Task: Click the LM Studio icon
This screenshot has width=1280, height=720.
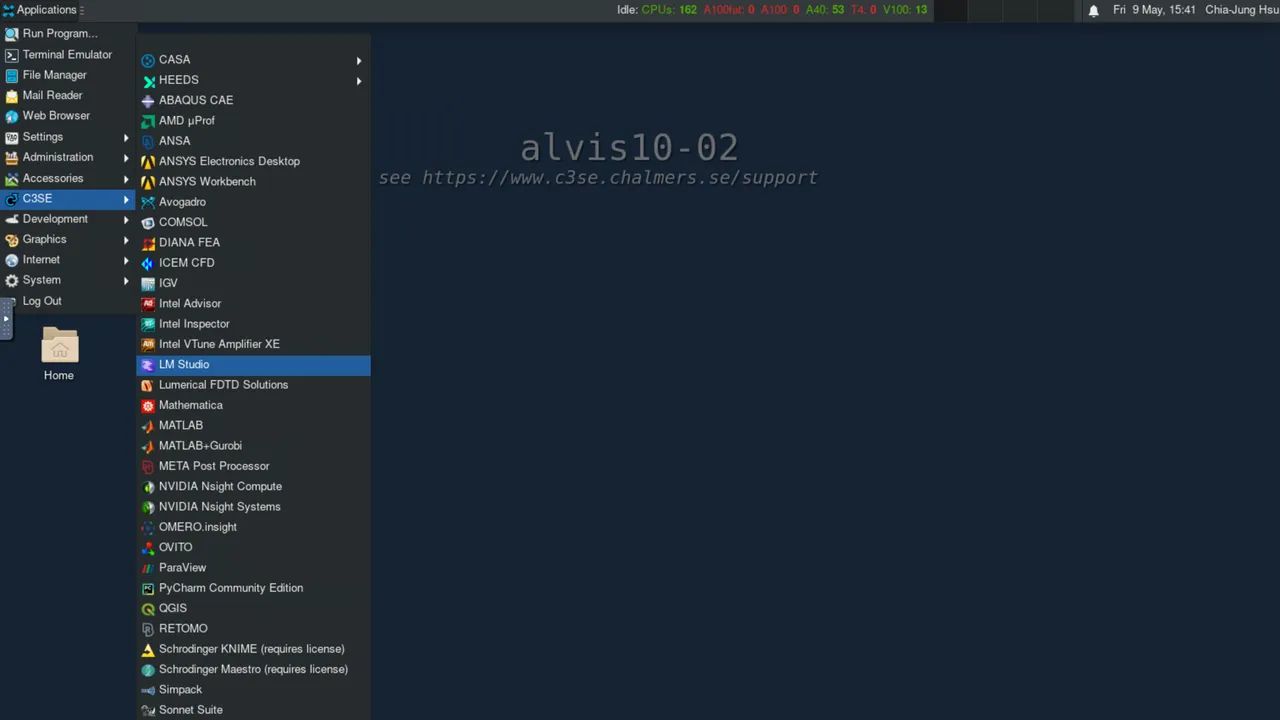Action: point(148,365)
